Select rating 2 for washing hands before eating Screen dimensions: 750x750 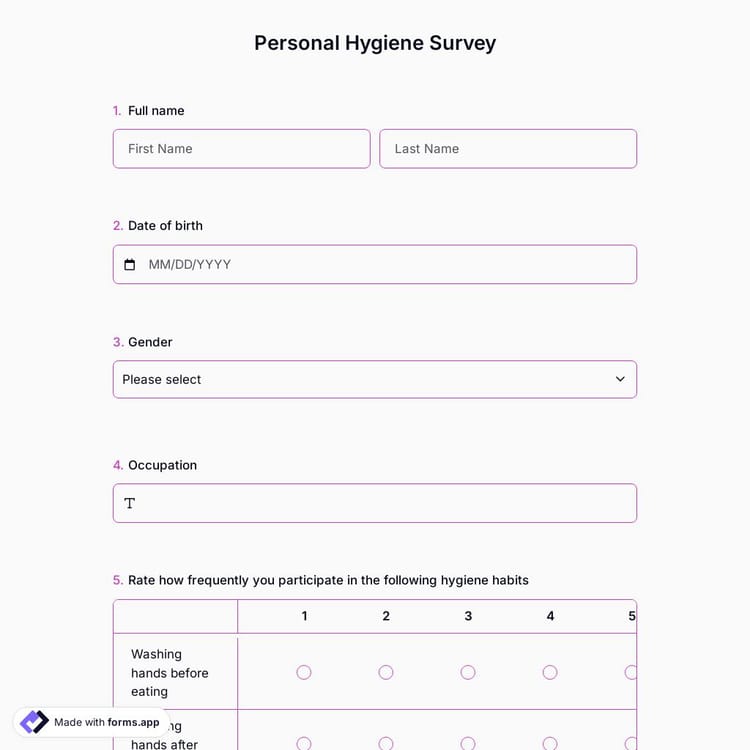pos(386,672)
